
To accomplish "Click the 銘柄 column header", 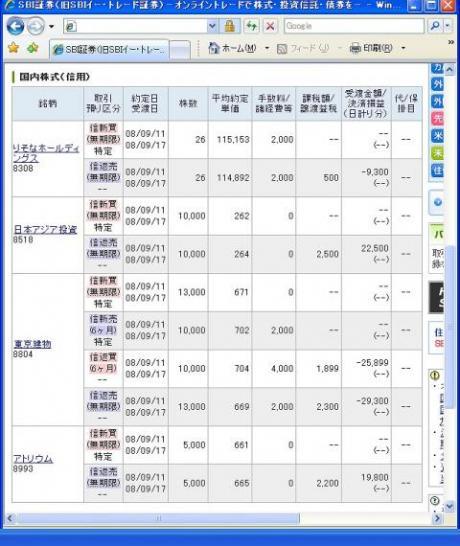I will point(48,103).
